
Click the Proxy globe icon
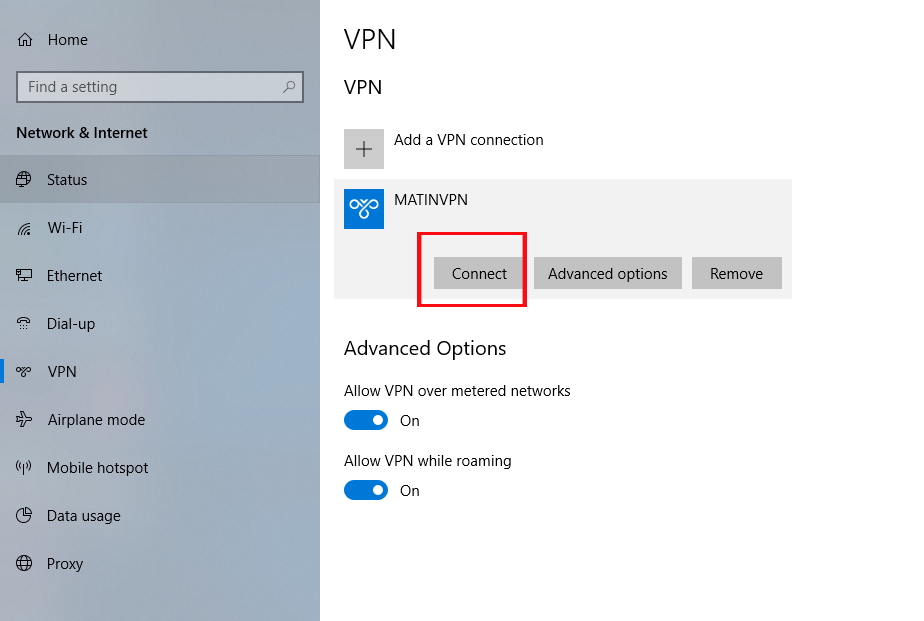tap(25, 564)
